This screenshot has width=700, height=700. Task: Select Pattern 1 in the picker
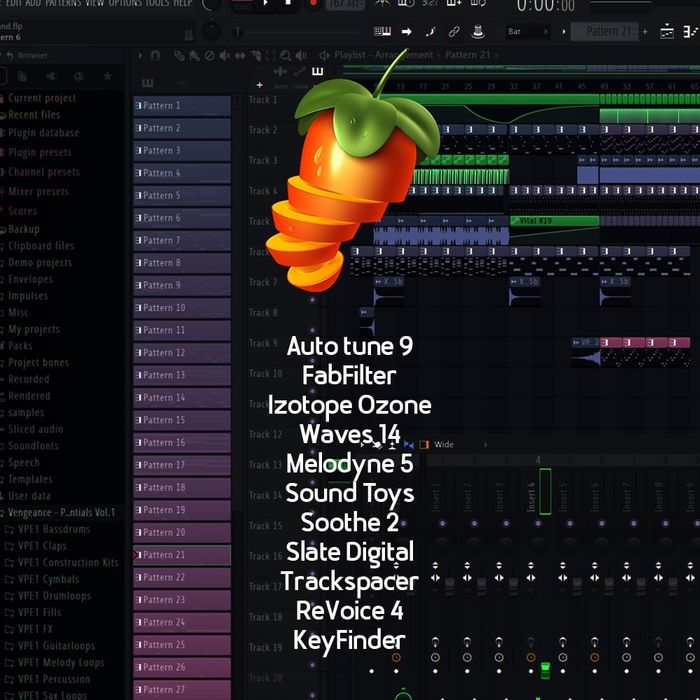pos(182,106)
